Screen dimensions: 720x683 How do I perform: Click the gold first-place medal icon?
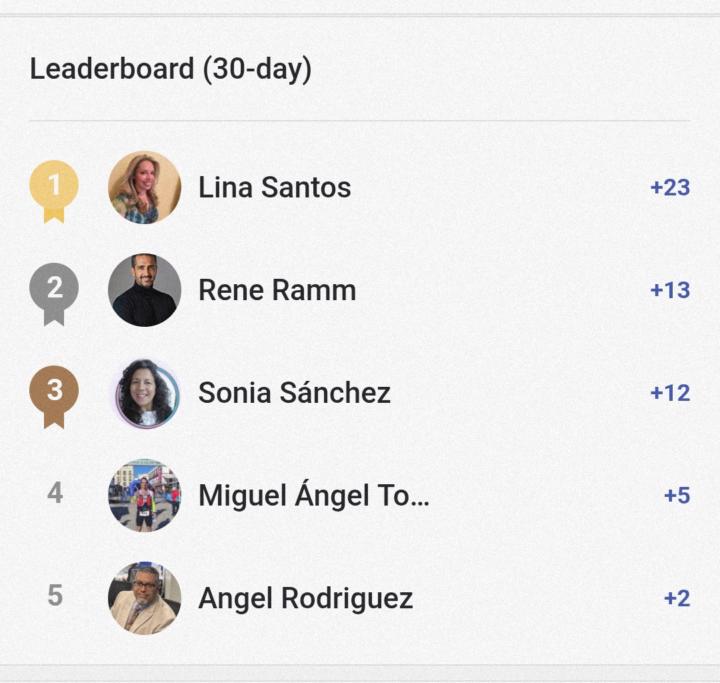[x=54, y=188]
